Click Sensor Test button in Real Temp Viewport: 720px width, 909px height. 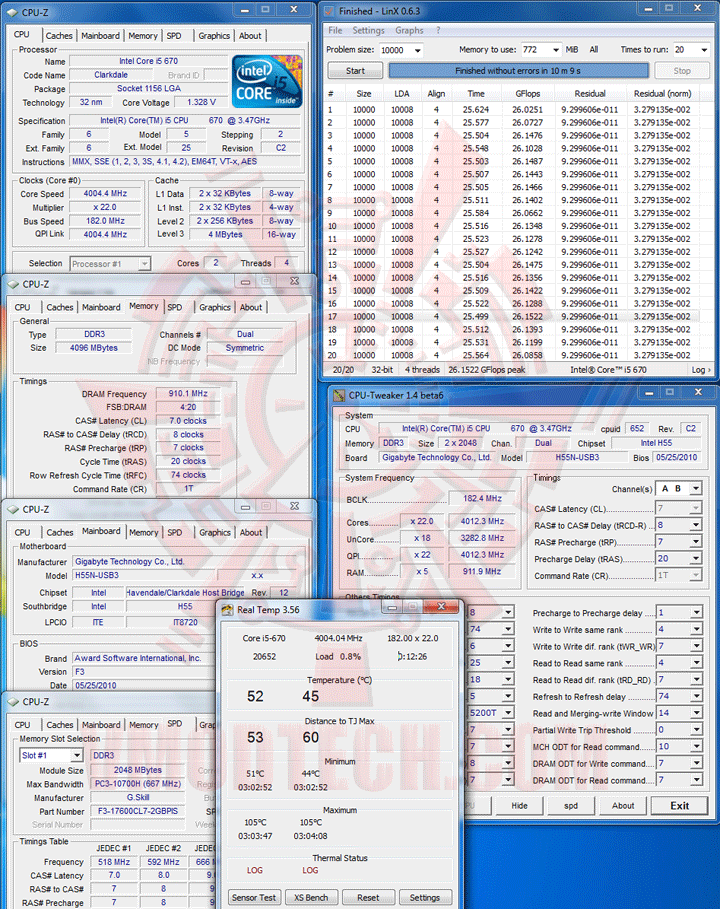254,897
